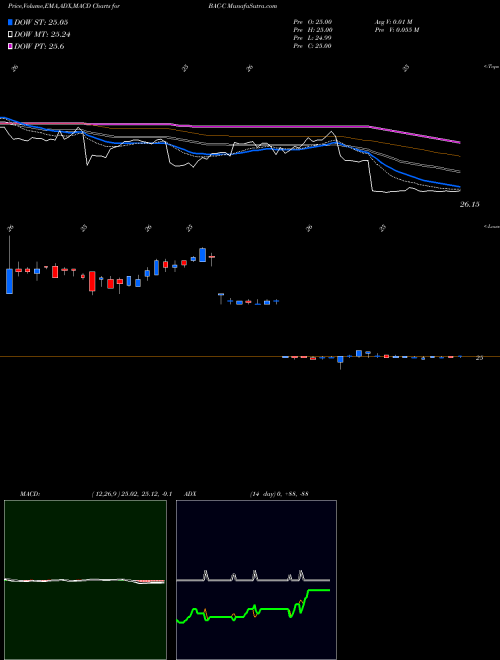Click the 'Pre V: 0.055 M' value
The width and height of the screenshot is (500, 660).
tap(398, 30)
